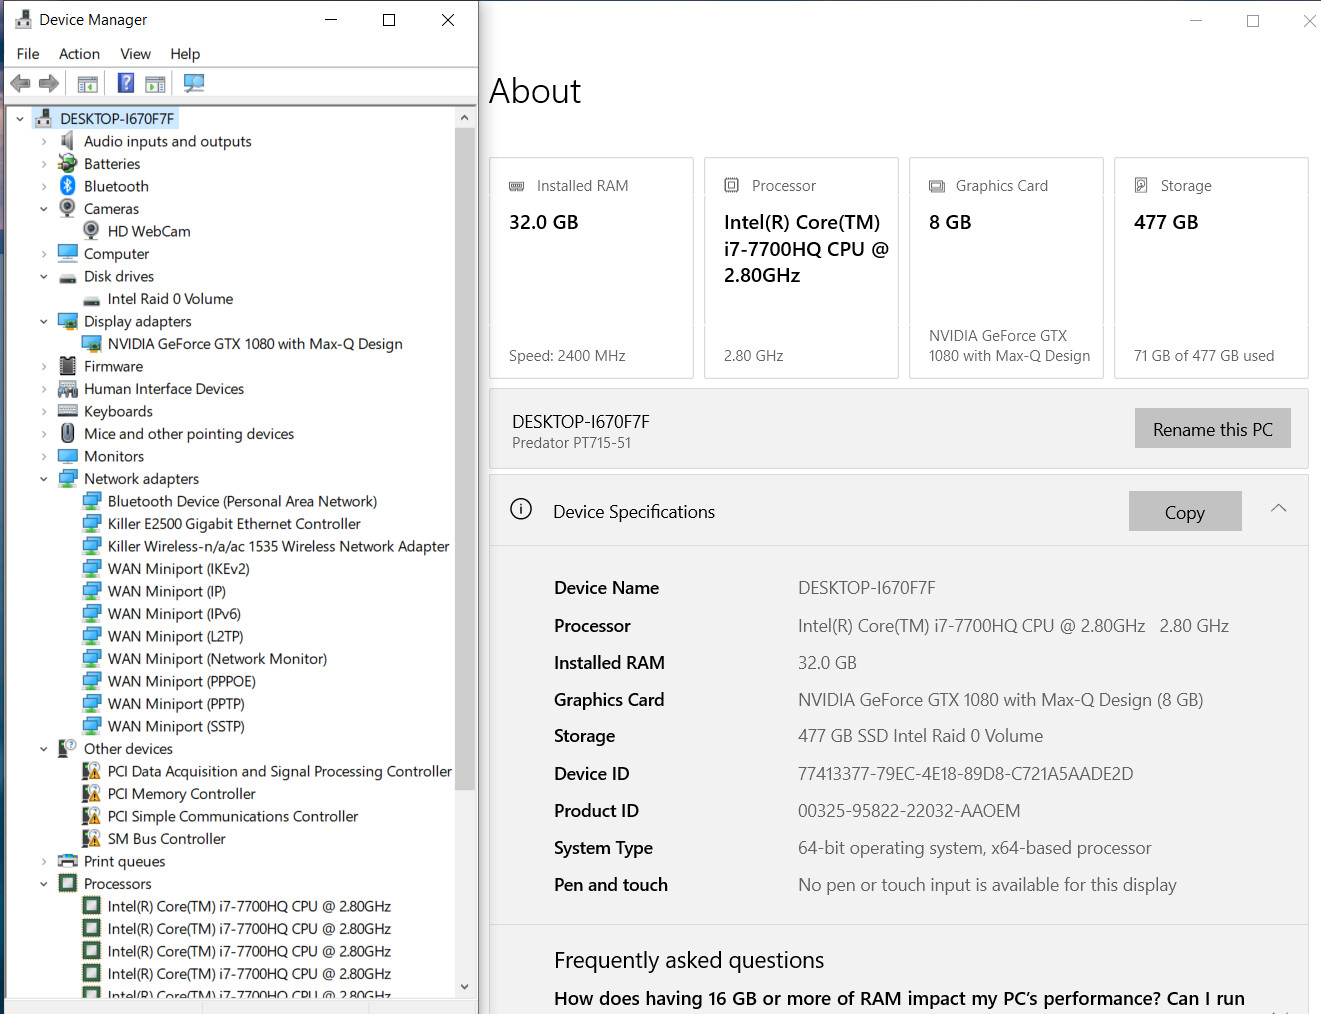Collapse the Cameras tree node
The image size is (1321, 1014).
[x=43, y=209]
